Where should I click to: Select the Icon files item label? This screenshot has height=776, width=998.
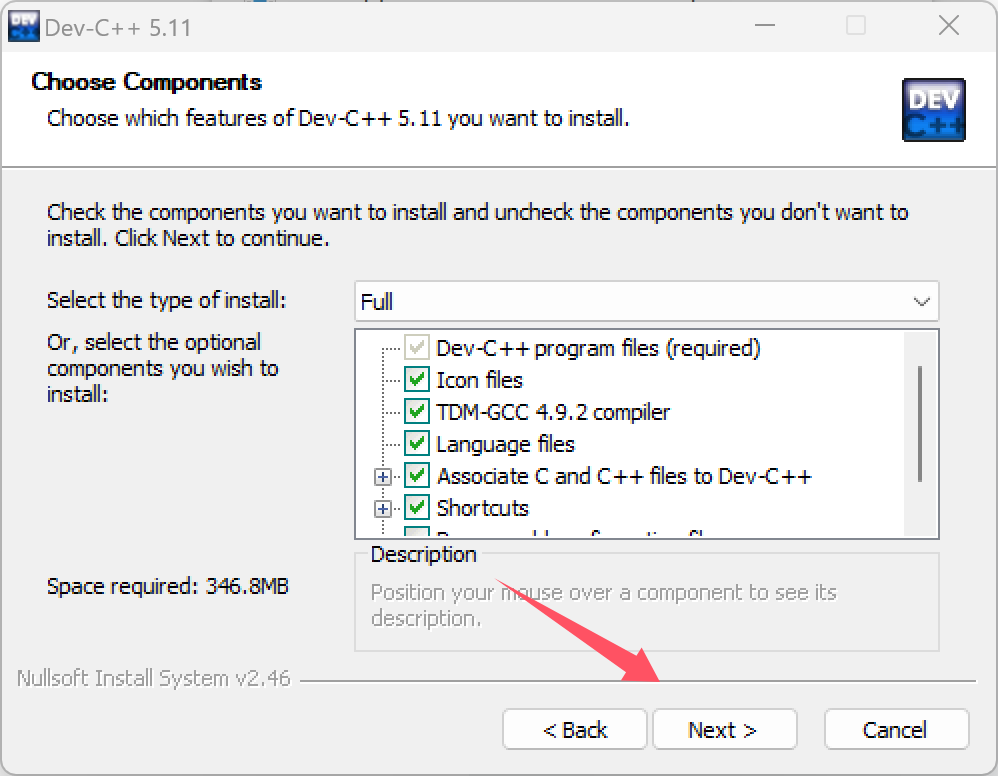click(x=479, y=381)
